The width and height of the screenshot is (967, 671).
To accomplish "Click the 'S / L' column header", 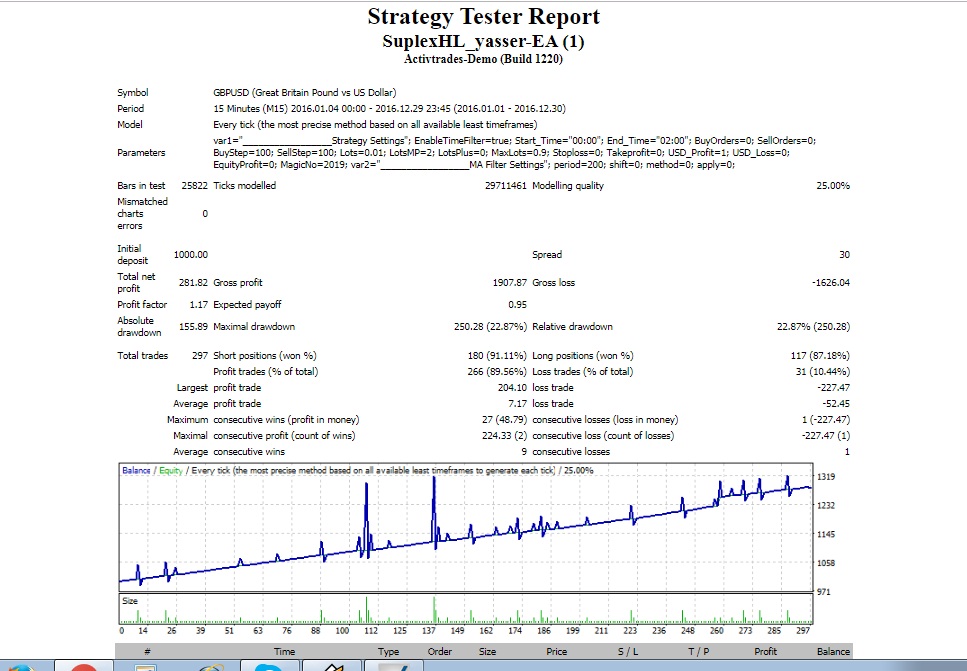I will pyautogui.click(x=628, y=651).
